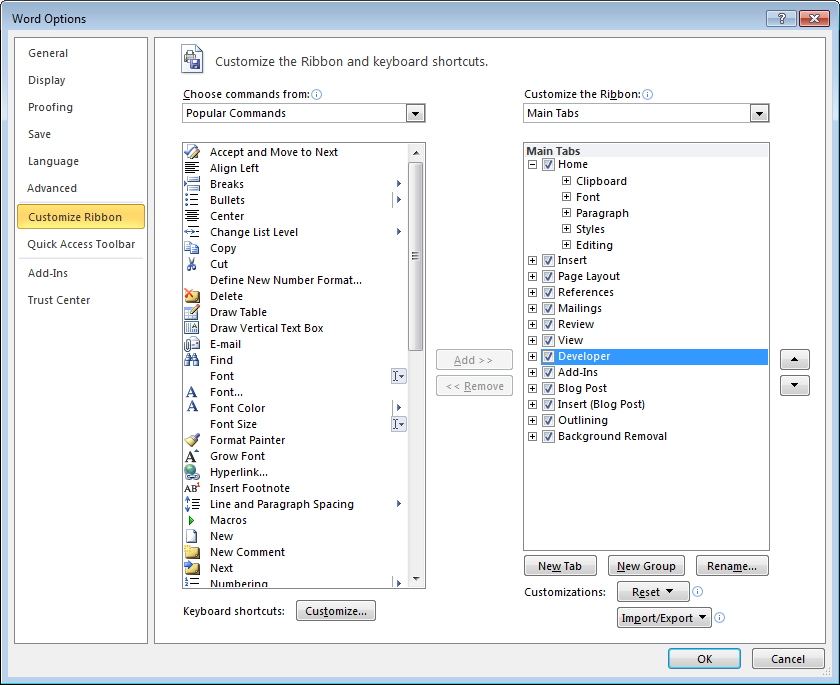Expand the Paragraph group node

click(x=566, y=213)
